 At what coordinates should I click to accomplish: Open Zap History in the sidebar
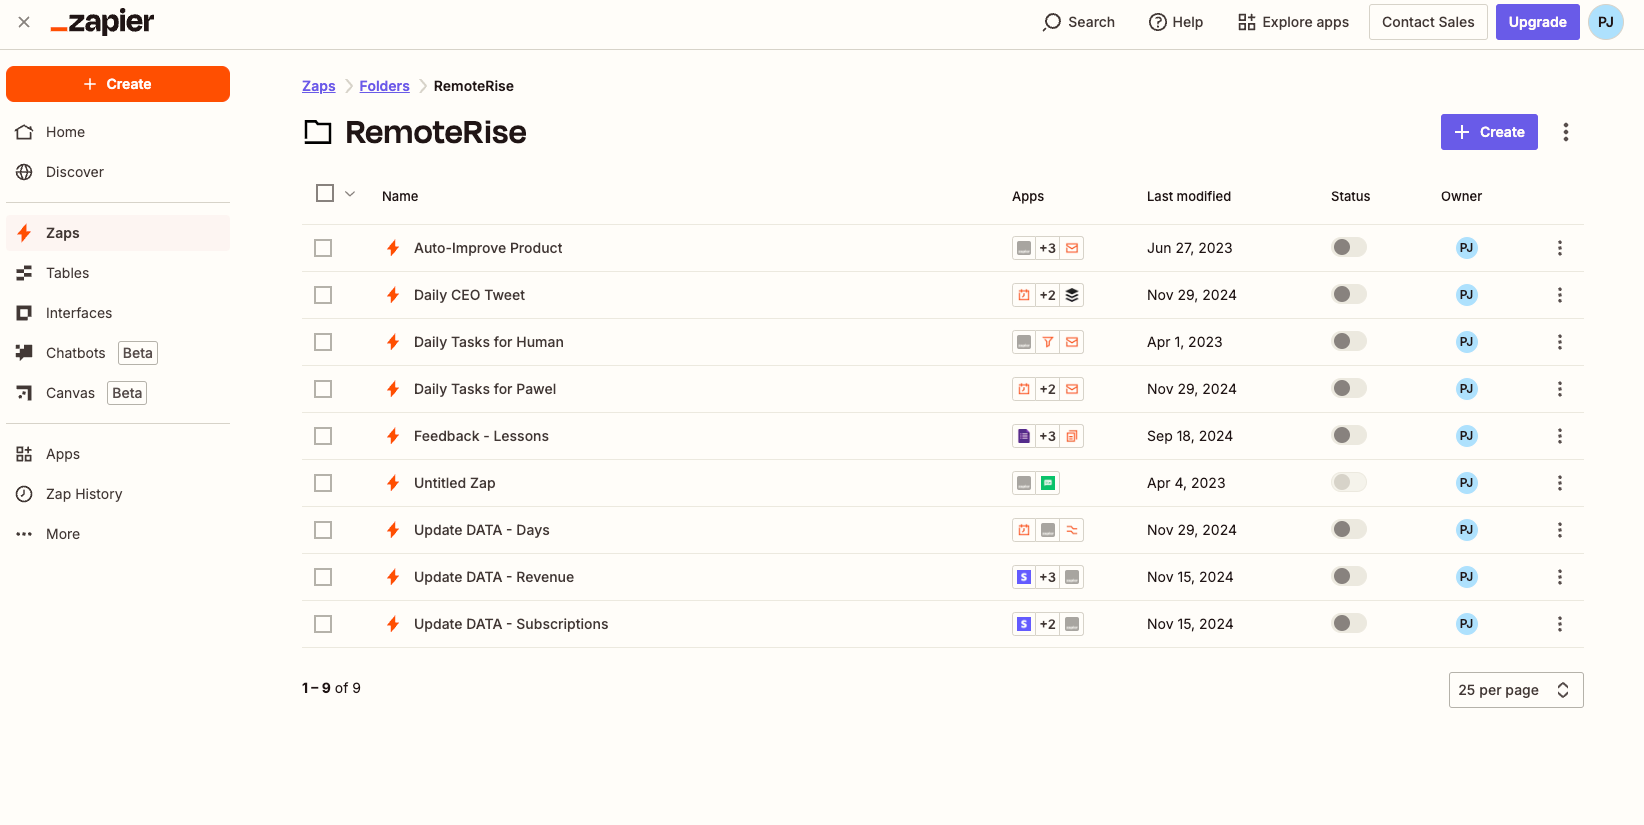[x=118, y=494]
